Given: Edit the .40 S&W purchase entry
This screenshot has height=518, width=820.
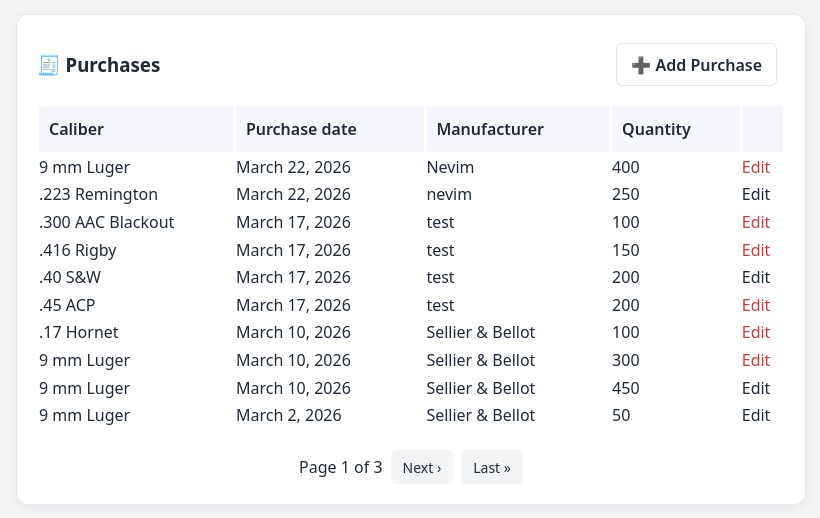Looking at the screenshot, I should pyautogui.click(x=755, y=277).
